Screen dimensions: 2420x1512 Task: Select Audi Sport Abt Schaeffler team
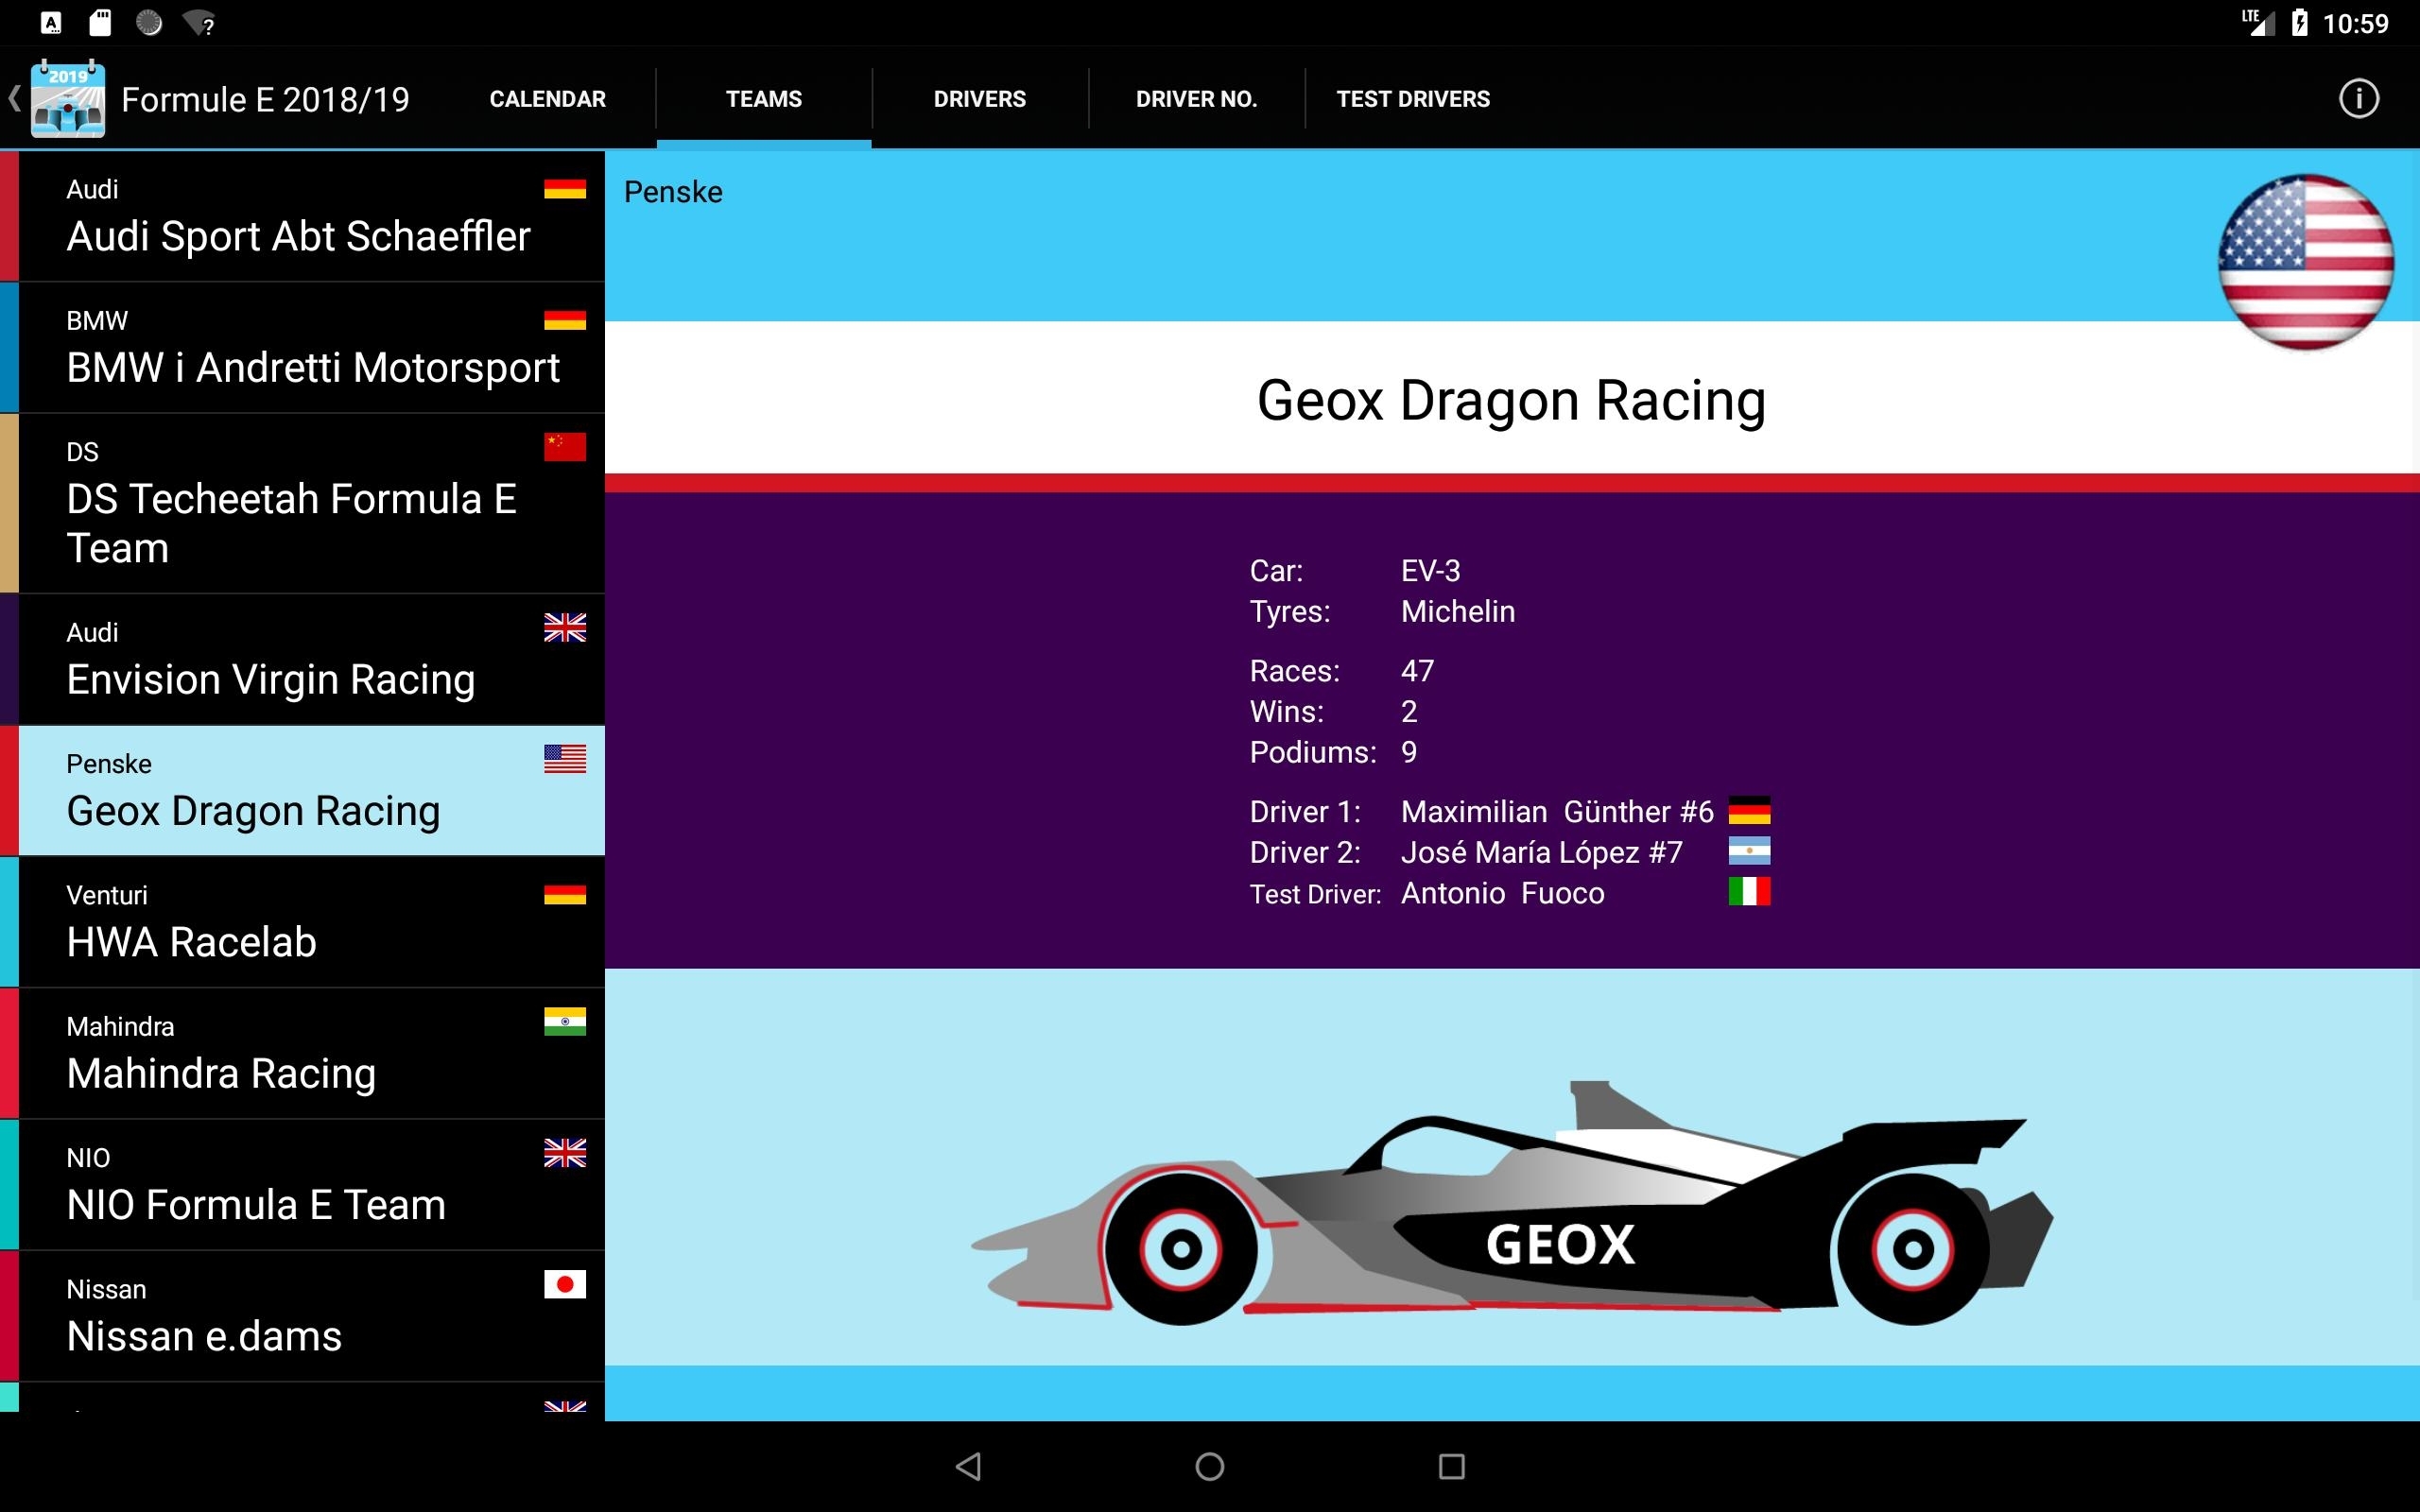(x=302, y=216)
